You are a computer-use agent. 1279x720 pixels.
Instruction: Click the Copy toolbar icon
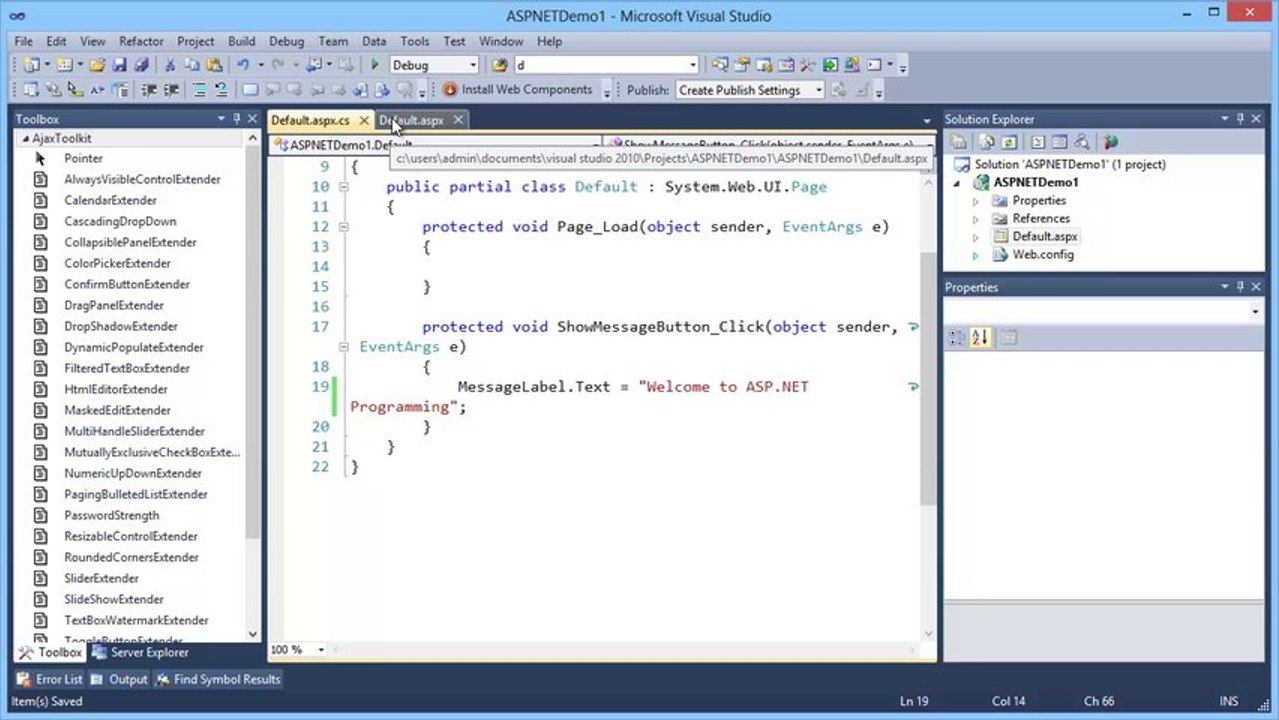pos(192,65)
